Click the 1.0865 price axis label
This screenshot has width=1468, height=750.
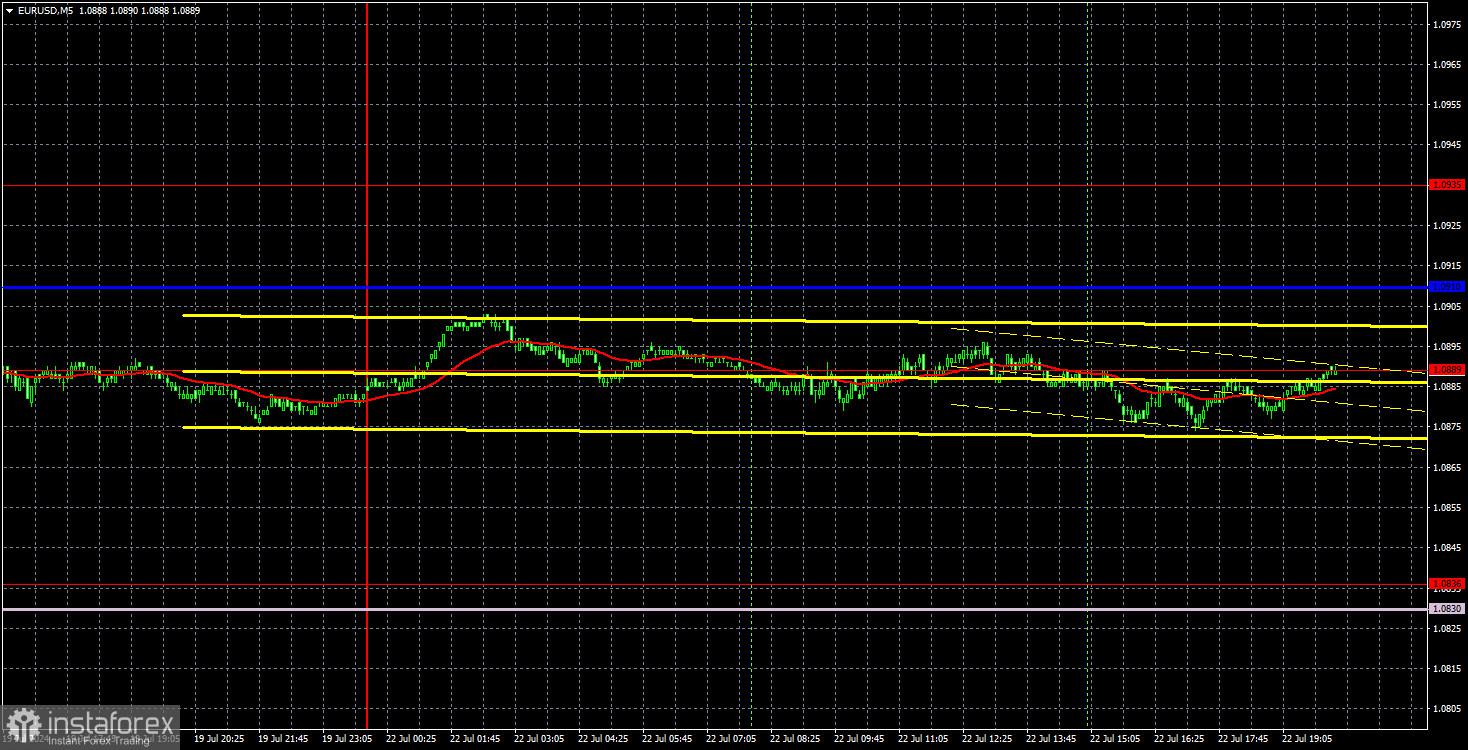tap(1447, 467)
